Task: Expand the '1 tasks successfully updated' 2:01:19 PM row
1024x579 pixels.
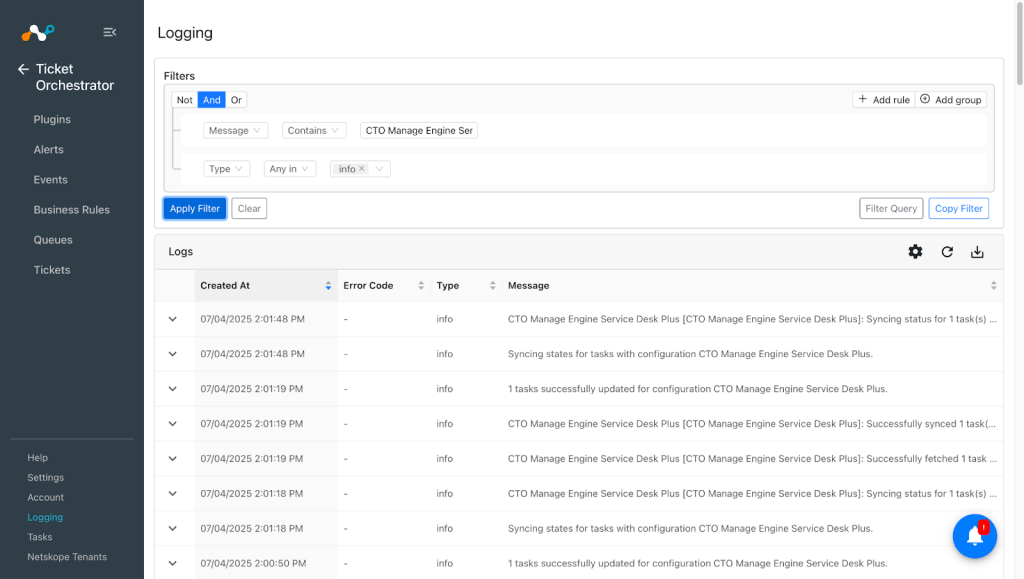Action: click(172, 389)
